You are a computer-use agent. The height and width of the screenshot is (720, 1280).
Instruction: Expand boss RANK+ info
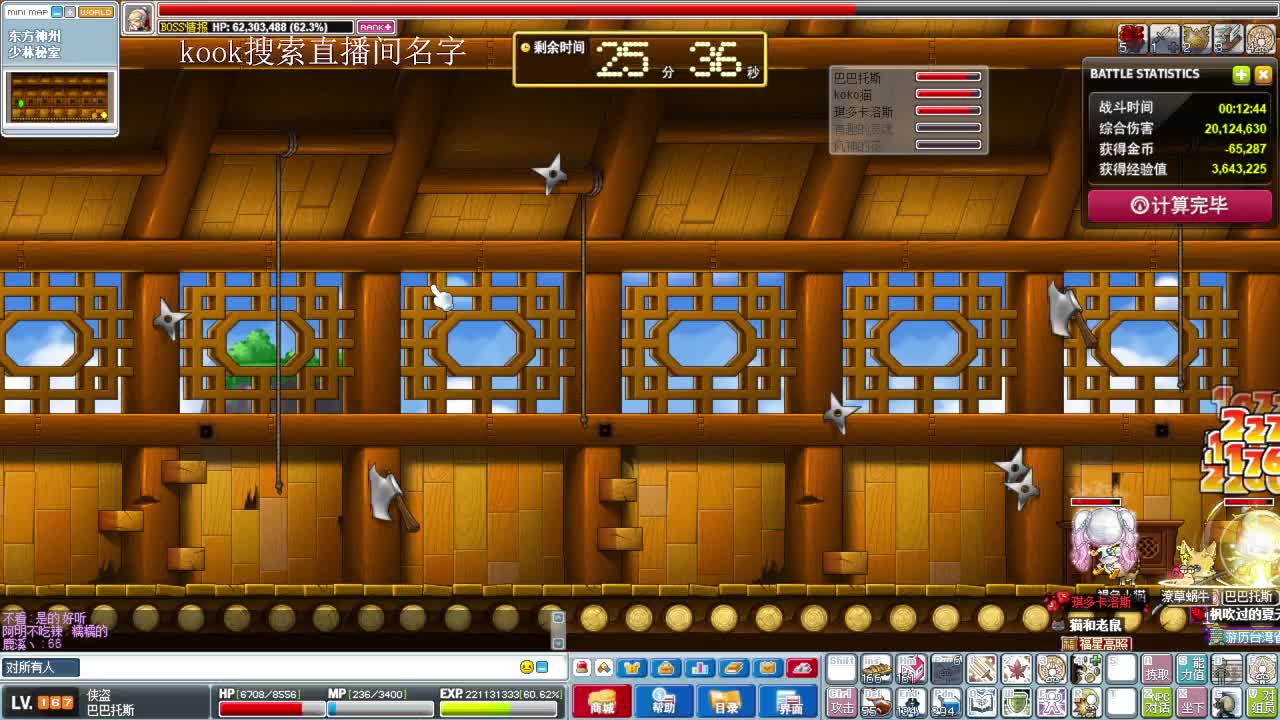click(376, 27)
